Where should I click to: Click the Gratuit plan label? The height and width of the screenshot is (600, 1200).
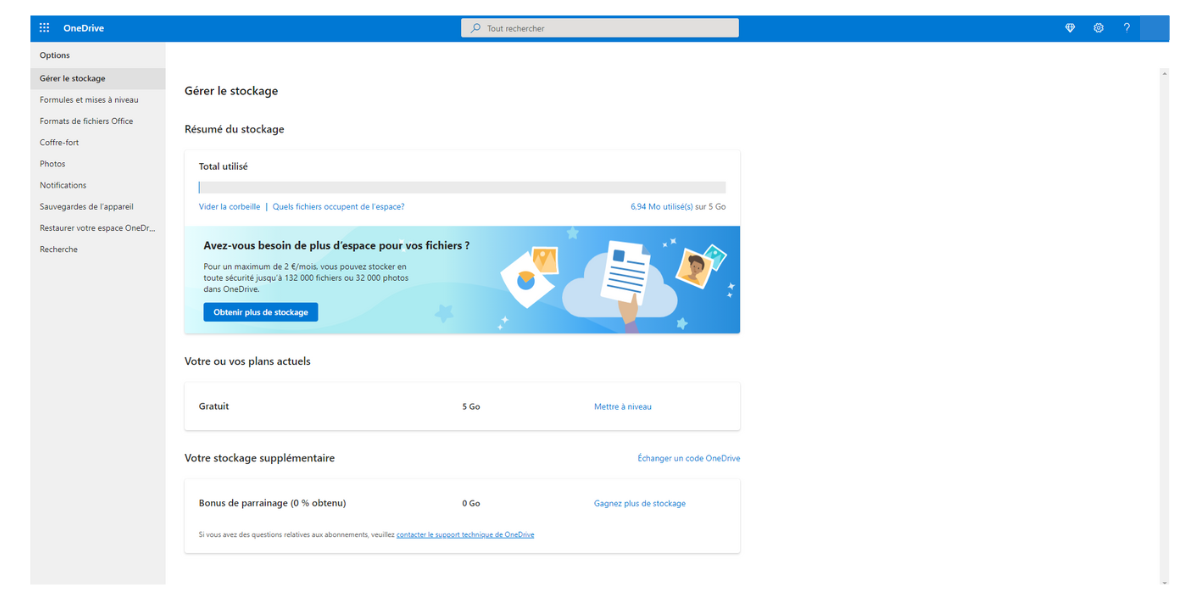(x=214, y=407)
